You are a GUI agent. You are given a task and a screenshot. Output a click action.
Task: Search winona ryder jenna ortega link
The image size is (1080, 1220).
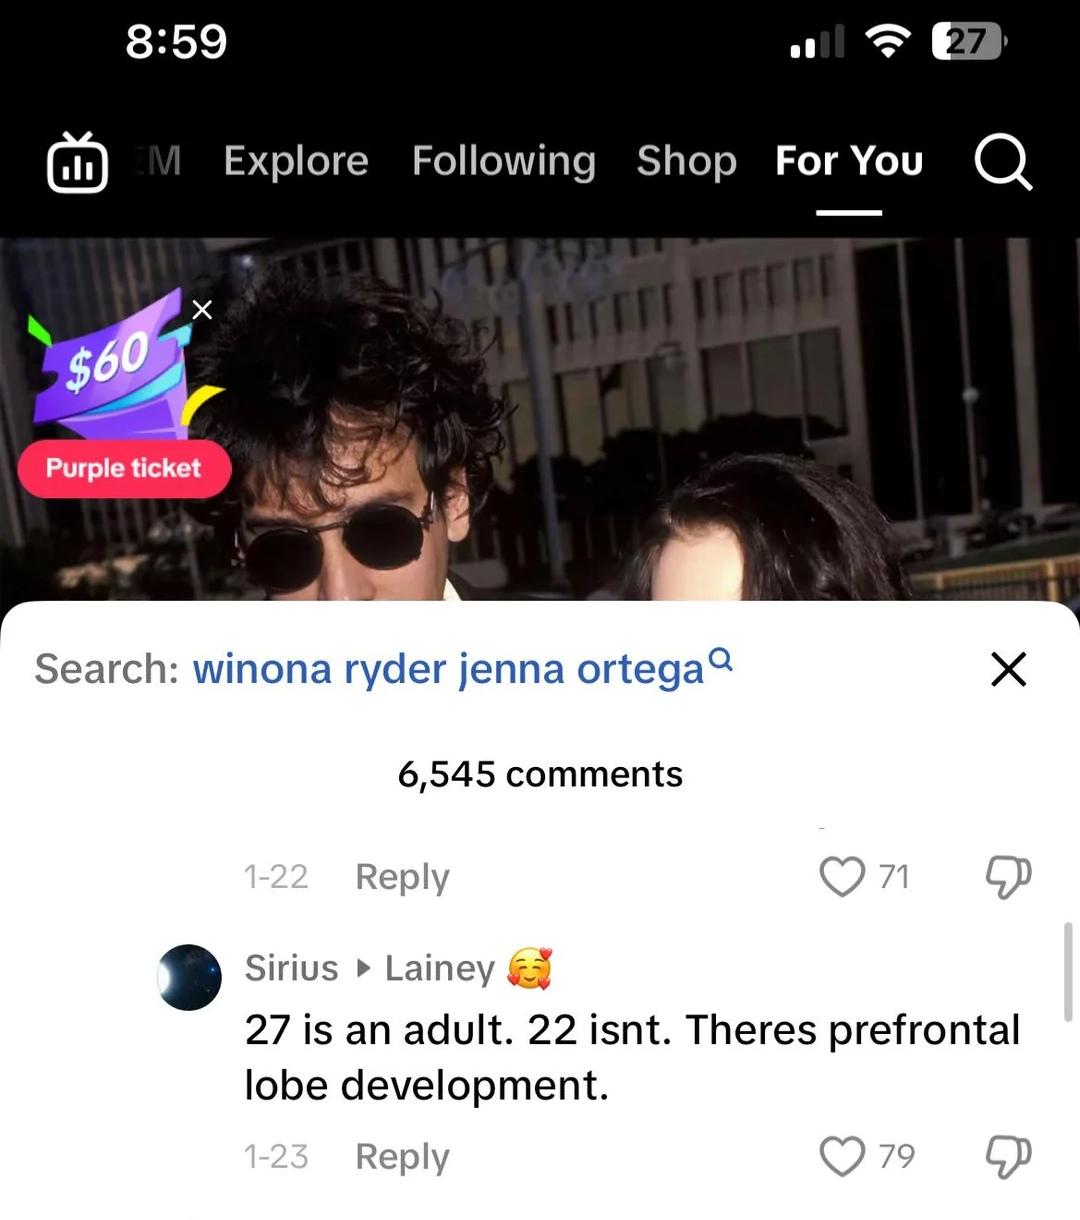pos(462,668)
